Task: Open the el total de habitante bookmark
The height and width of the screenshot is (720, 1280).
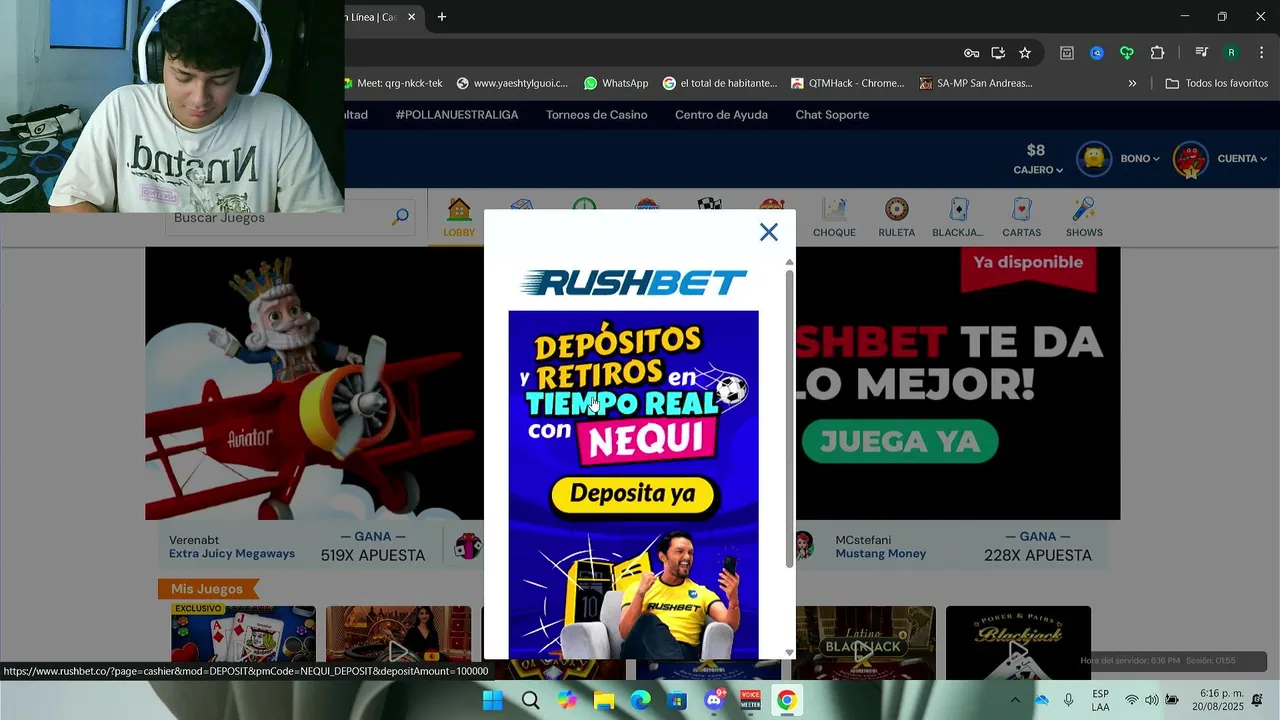Action: click(x=720, y=83)
